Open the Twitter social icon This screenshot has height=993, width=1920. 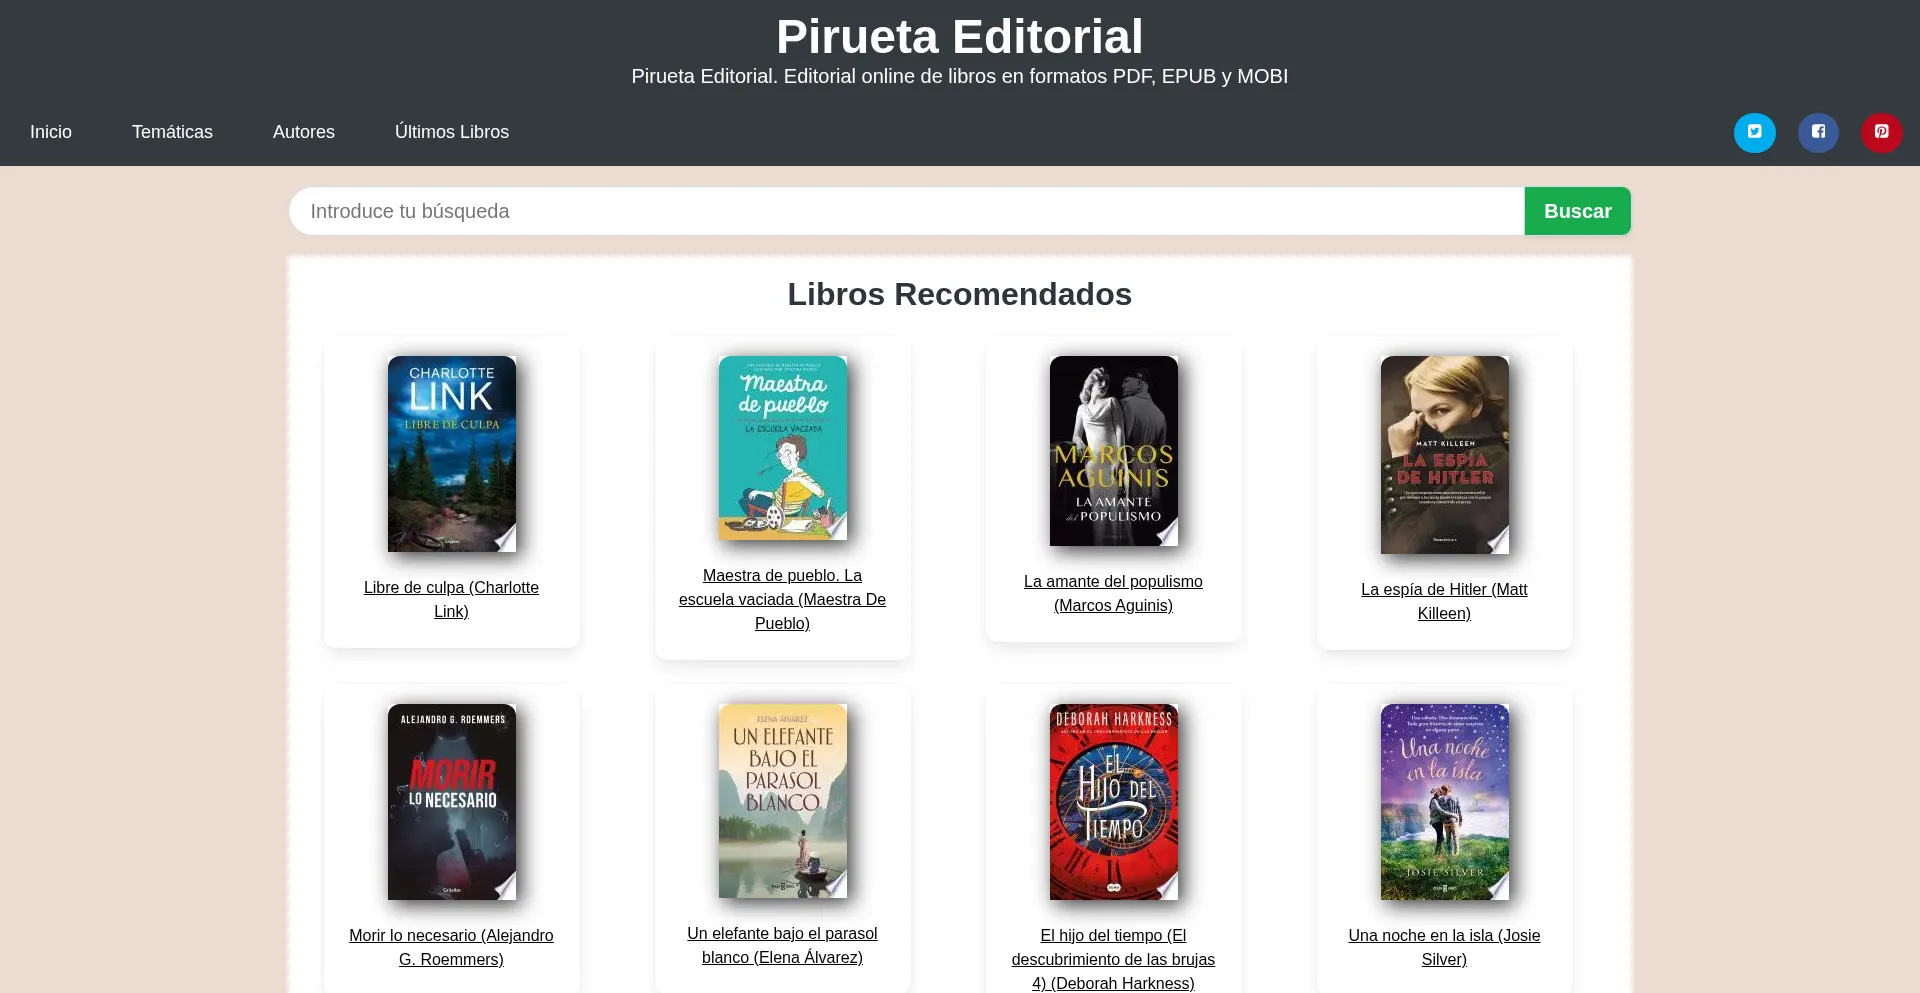1754,132
